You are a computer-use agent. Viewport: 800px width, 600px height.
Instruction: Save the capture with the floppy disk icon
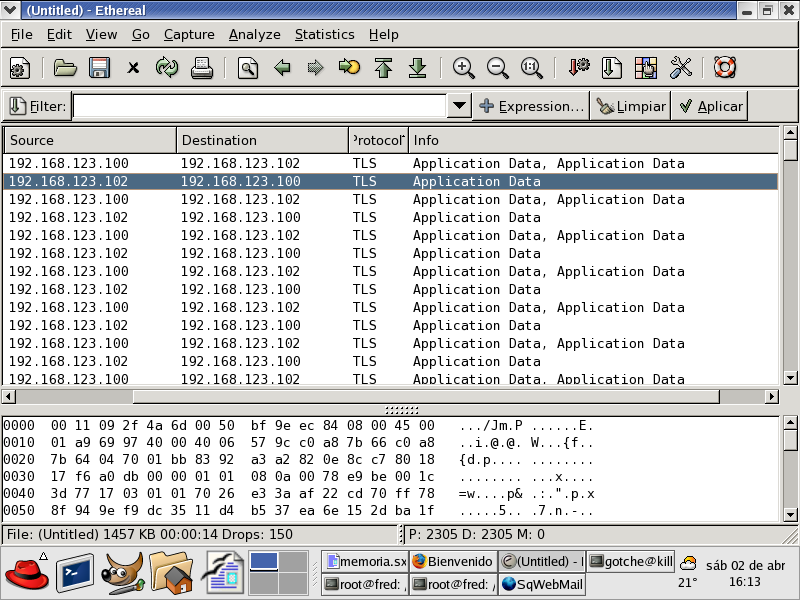[99, 68]
